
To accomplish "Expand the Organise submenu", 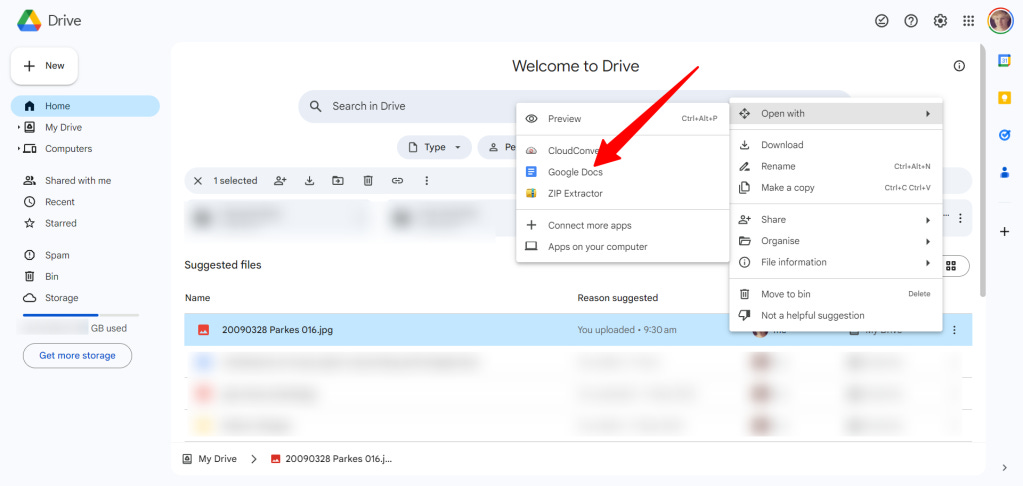I will point(836,241).
